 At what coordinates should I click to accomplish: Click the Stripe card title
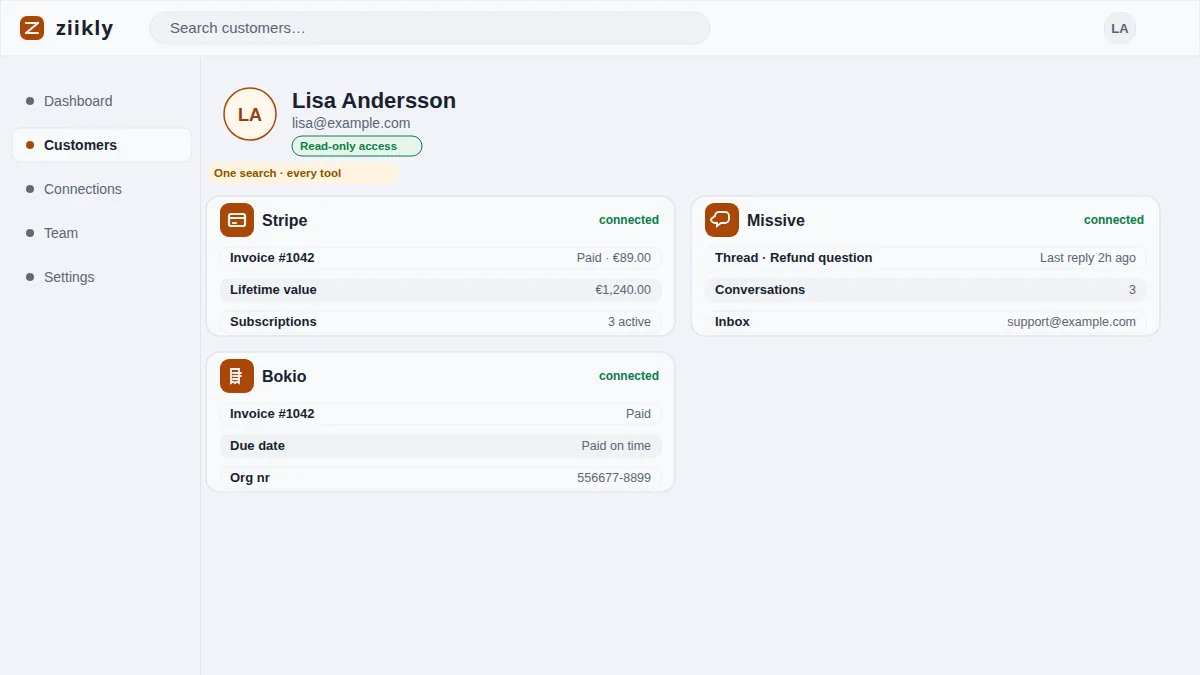click(x=285, y=220)
